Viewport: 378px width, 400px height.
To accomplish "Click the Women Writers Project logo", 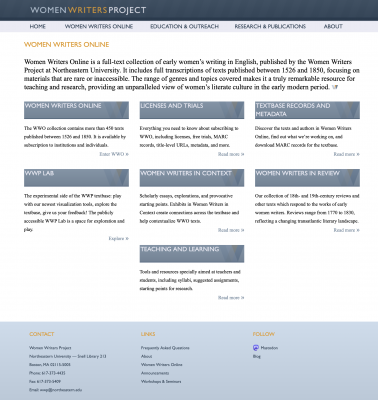I will pos(88,10).
